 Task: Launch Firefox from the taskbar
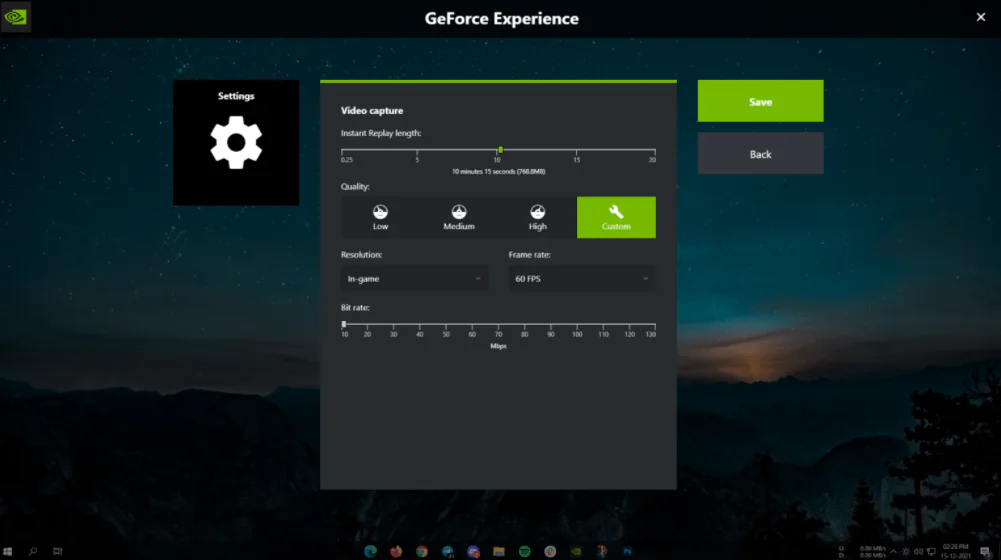[396, 551]
